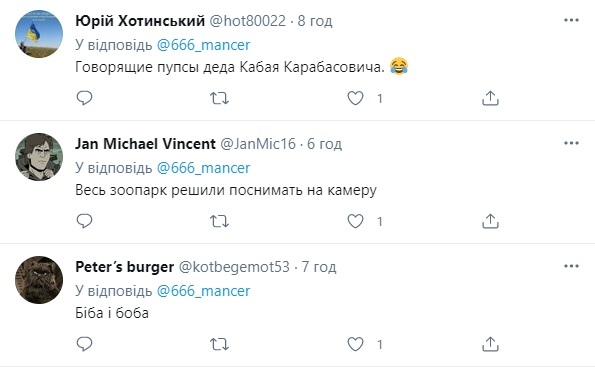Share the Peter's burger tweet
Screen dimensions: 595x370
pyautogui.click(x=490, y=344)
